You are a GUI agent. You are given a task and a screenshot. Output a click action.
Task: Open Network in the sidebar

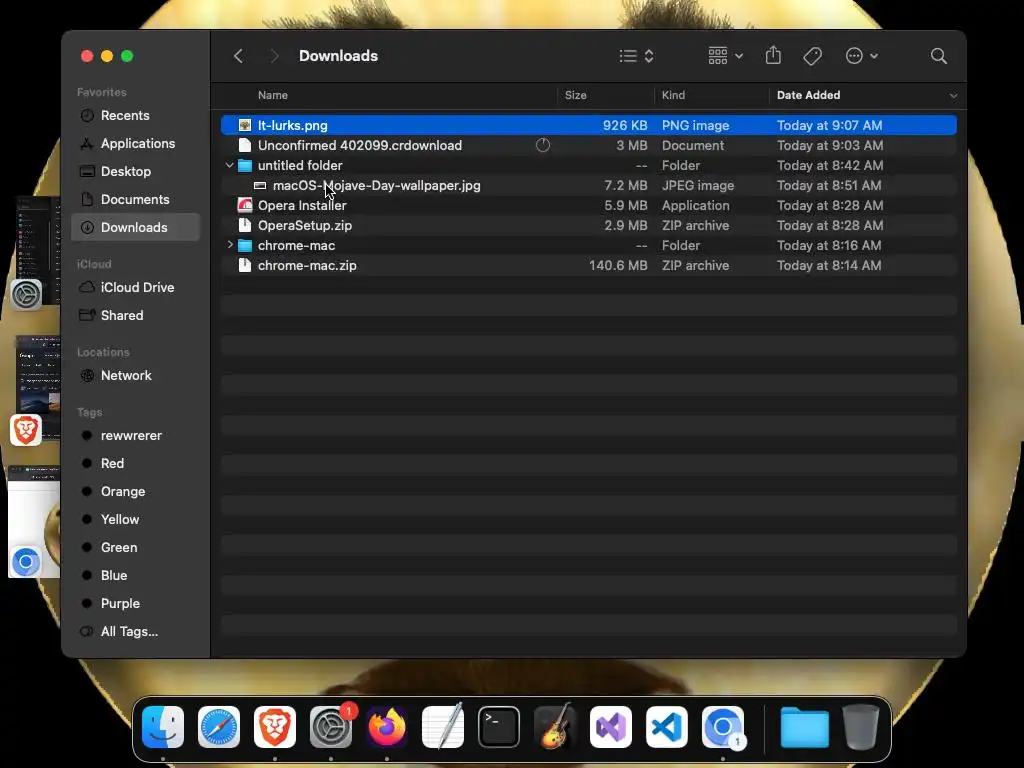tap(135, 376)
